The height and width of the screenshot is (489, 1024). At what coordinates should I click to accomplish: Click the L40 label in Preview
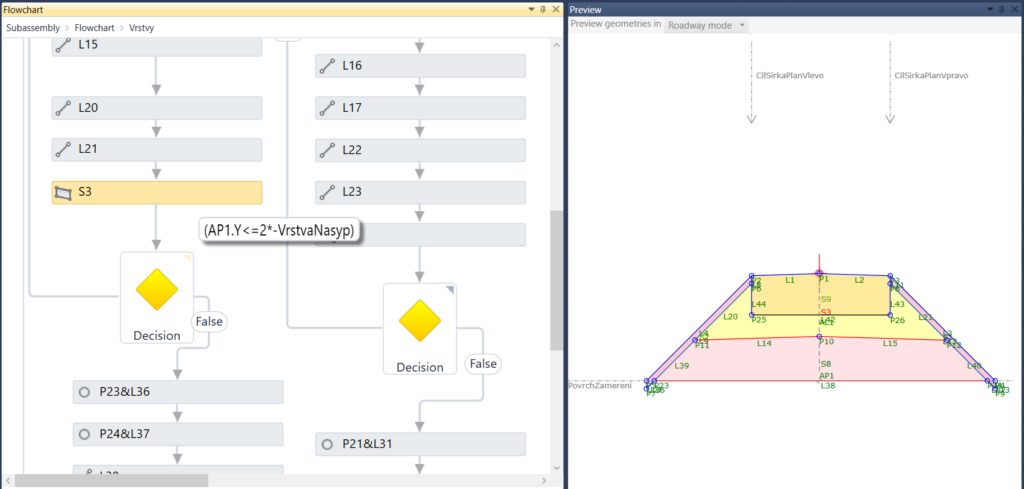974,366
